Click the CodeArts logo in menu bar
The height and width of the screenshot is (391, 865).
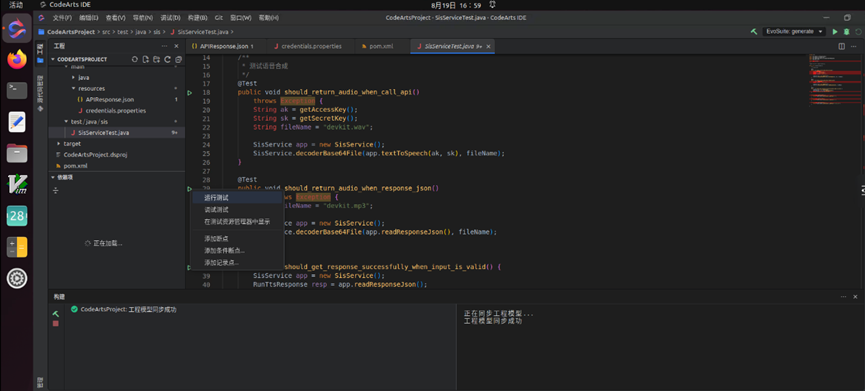tap(41, 18)
